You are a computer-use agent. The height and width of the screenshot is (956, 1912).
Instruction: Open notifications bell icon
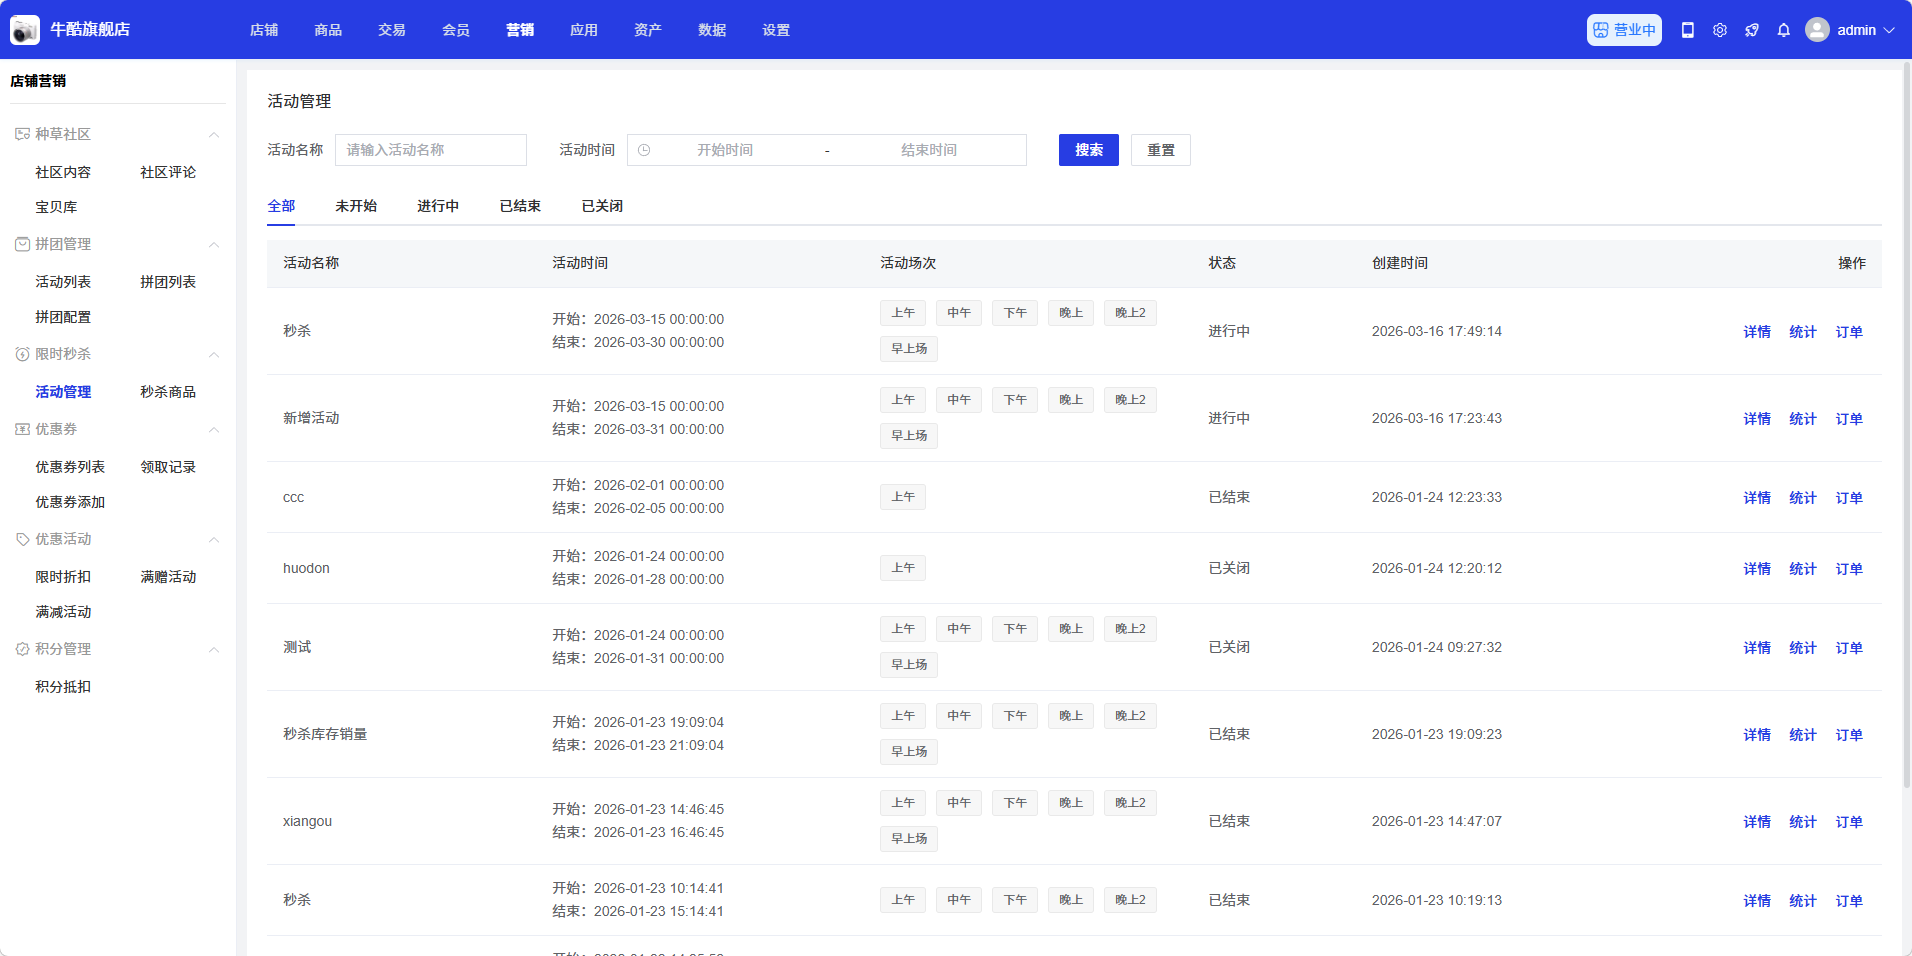1784,30
